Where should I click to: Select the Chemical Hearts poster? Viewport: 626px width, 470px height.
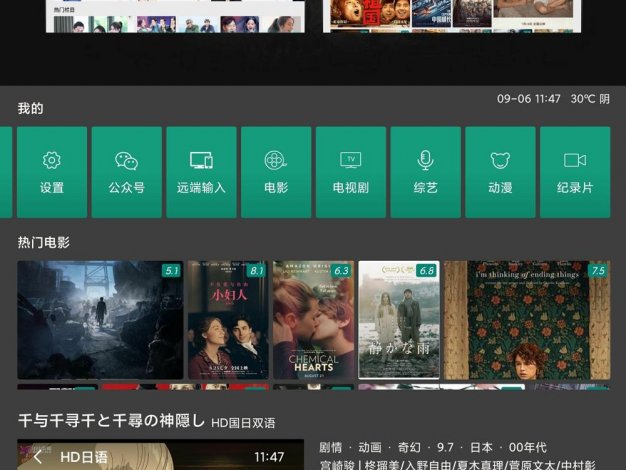[x=313, y=320]
